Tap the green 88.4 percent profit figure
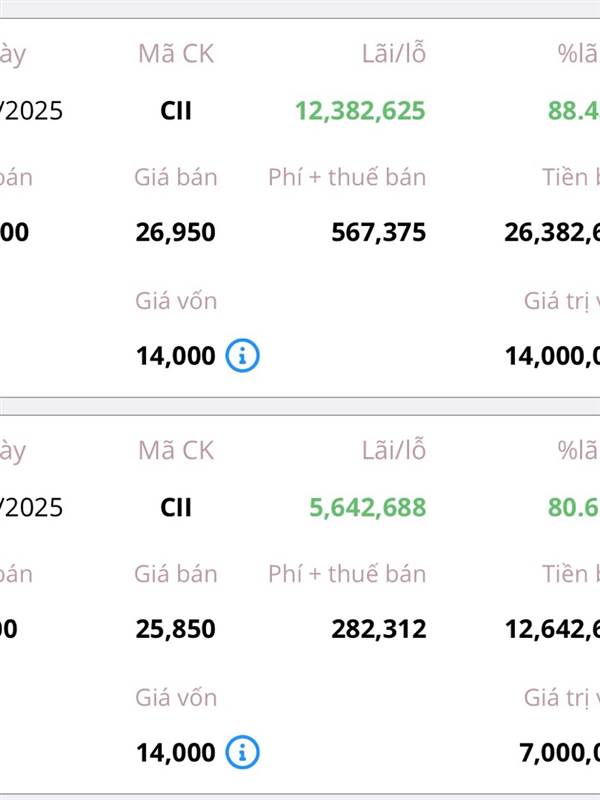 coord(573,111)
